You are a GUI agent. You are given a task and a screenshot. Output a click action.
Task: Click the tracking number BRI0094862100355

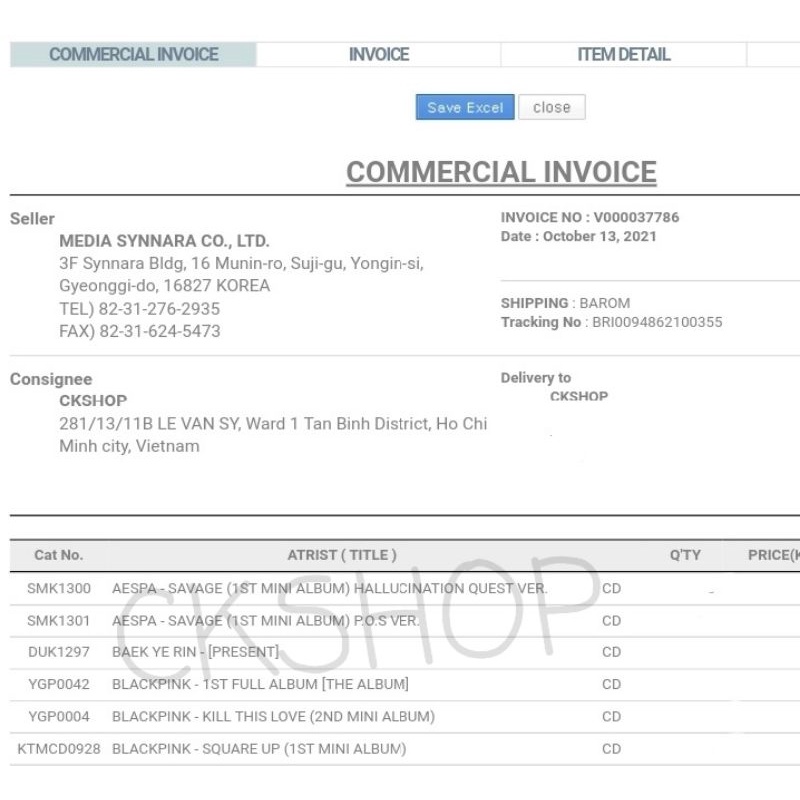(656, 322)
